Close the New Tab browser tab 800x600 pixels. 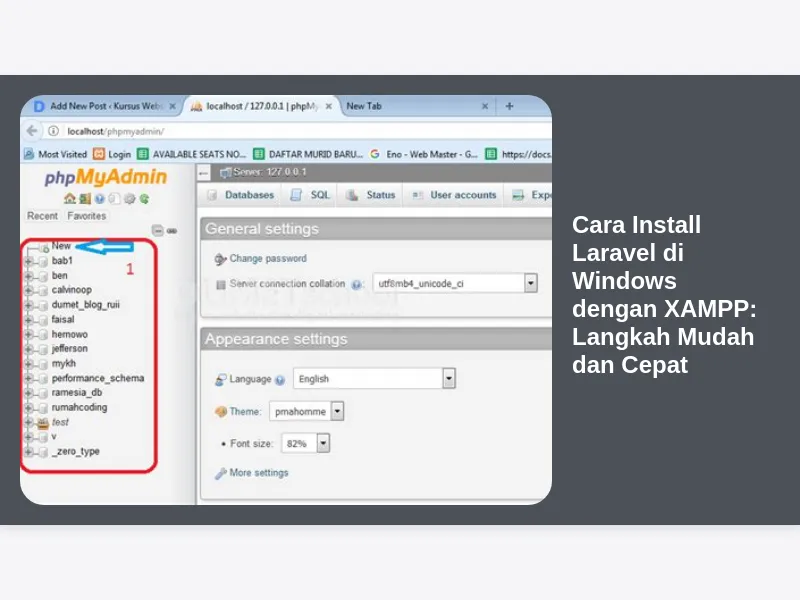click(x=485, y=106)
